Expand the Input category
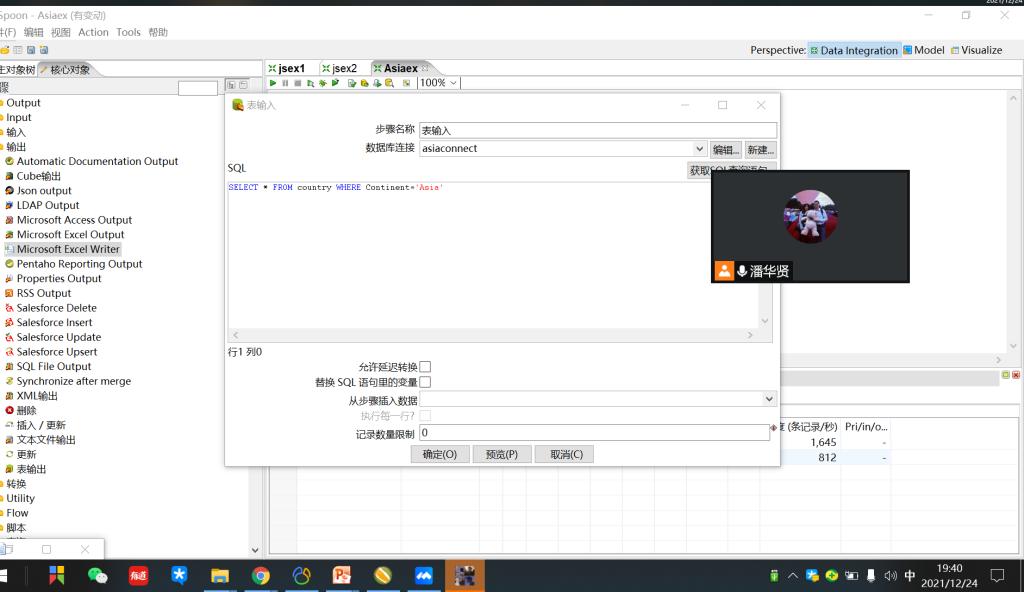1024x592 pixels. click(18, 118)
